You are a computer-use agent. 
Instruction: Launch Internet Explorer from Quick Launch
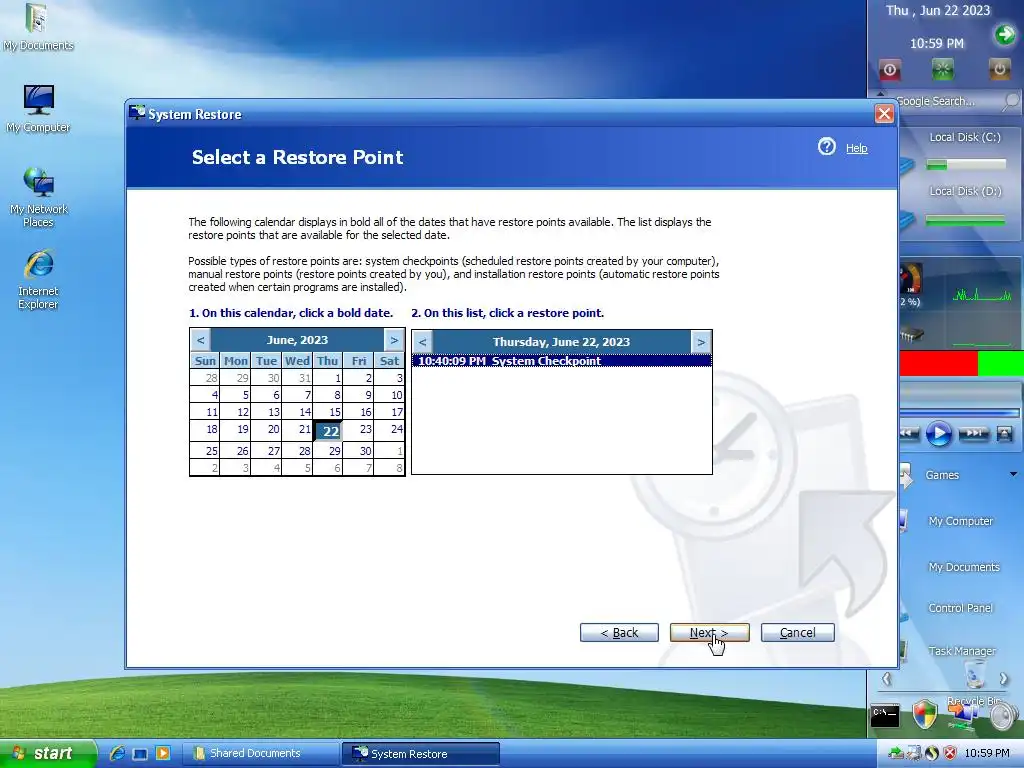pyautogui.click(x=118, y=753)
